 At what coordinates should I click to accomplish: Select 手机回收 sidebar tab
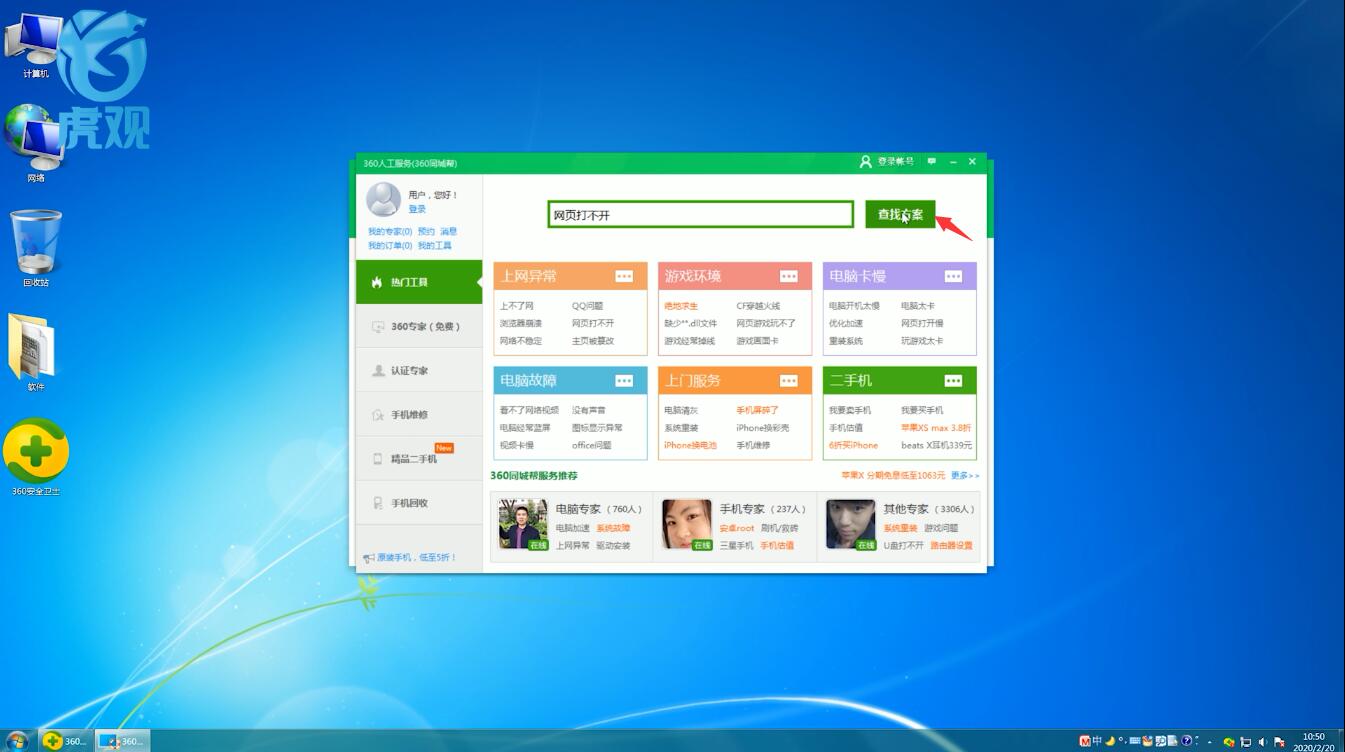(419, 502)
